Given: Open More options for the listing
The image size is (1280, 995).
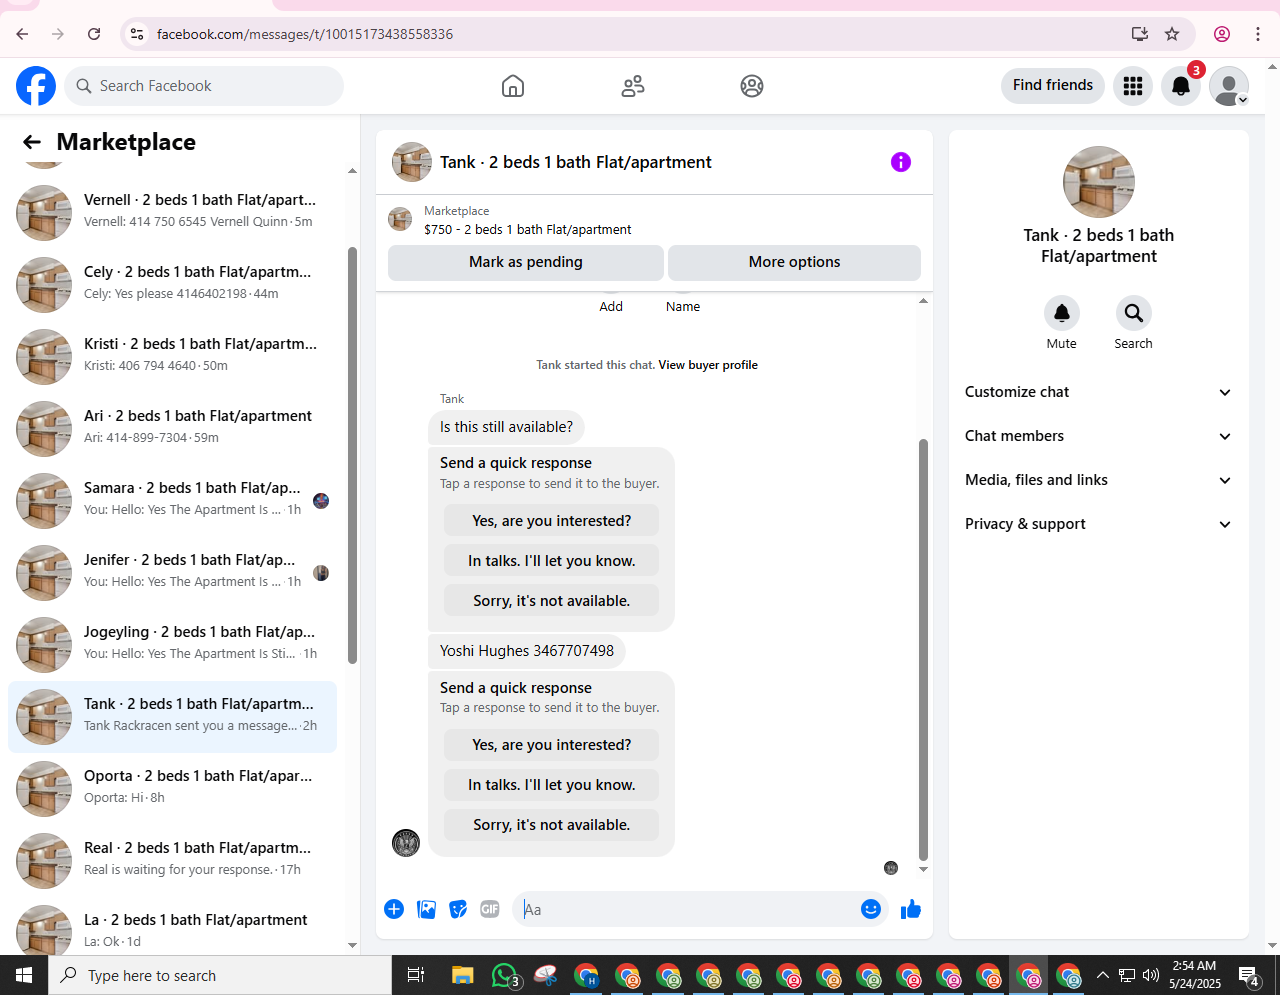Looking at the screenshot, I should [x=794, y=262].
